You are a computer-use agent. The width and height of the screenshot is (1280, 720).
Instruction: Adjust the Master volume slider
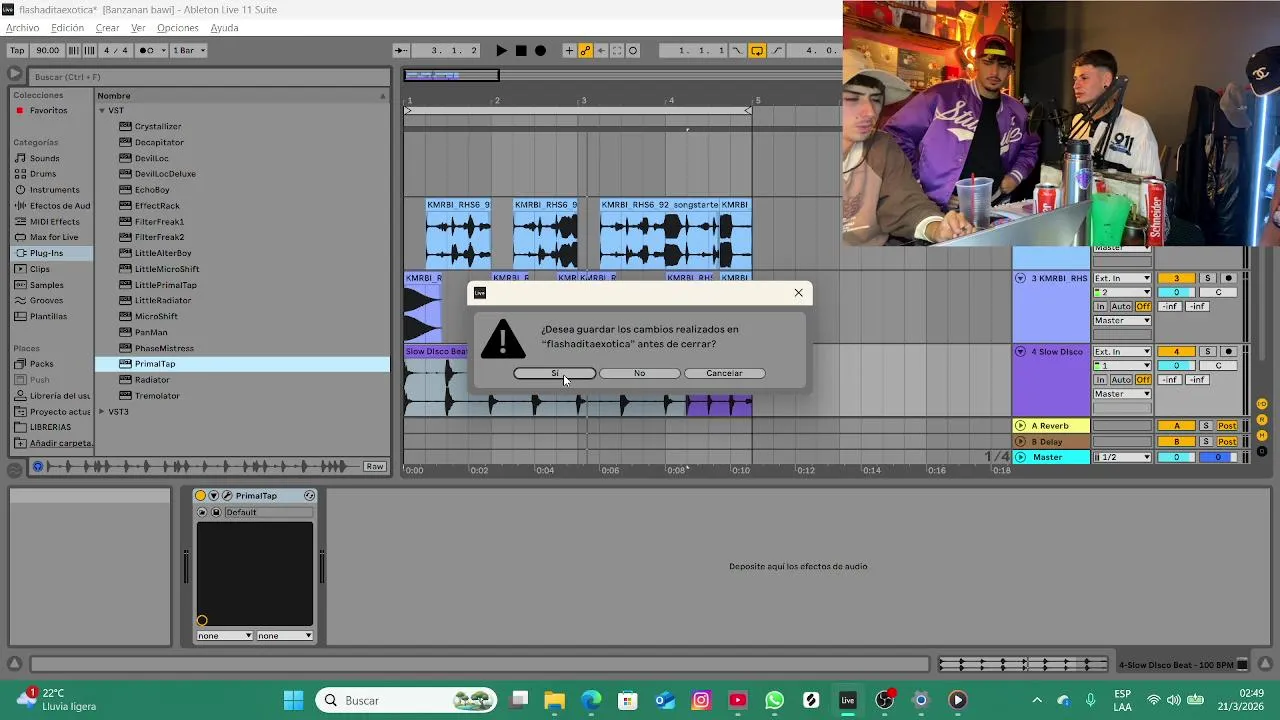pyautogui.click(x=1176, y=457)
